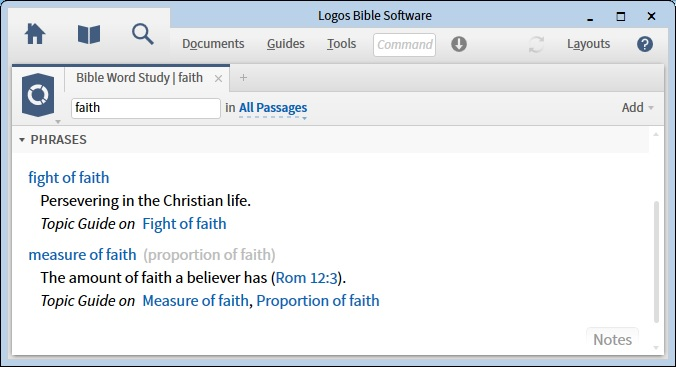Click the sync refresh icon
The image size is (676, 367).
[x=536, y=44]
